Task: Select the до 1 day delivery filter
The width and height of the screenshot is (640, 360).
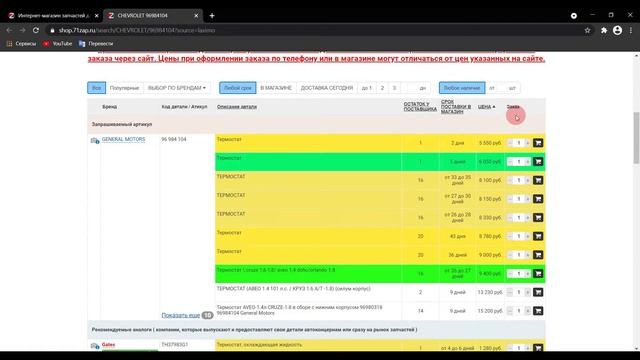Action: point(367,88)
